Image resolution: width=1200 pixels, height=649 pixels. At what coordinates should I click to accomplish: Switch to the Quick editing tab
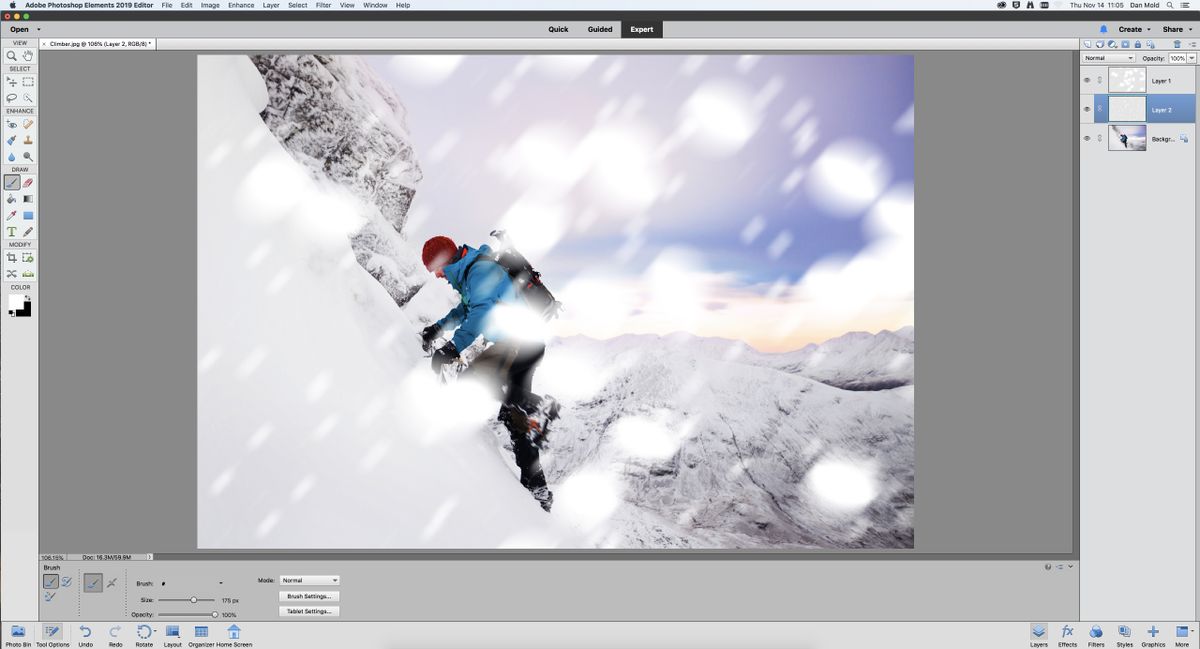556,29
